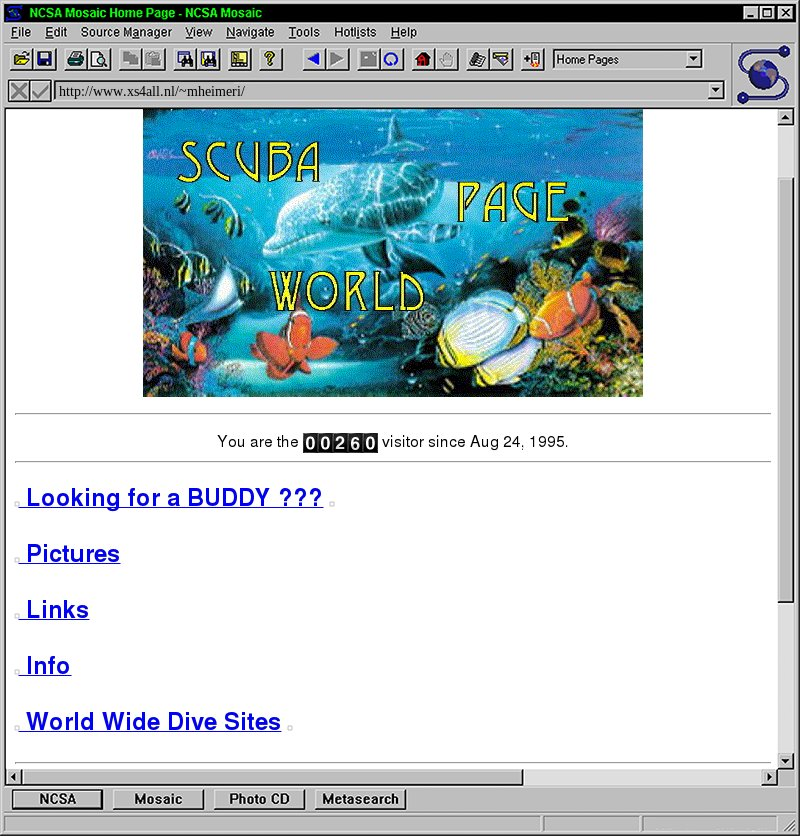Click in the URL address field
The width and height of the screenshot is (800, 836).
380,91
